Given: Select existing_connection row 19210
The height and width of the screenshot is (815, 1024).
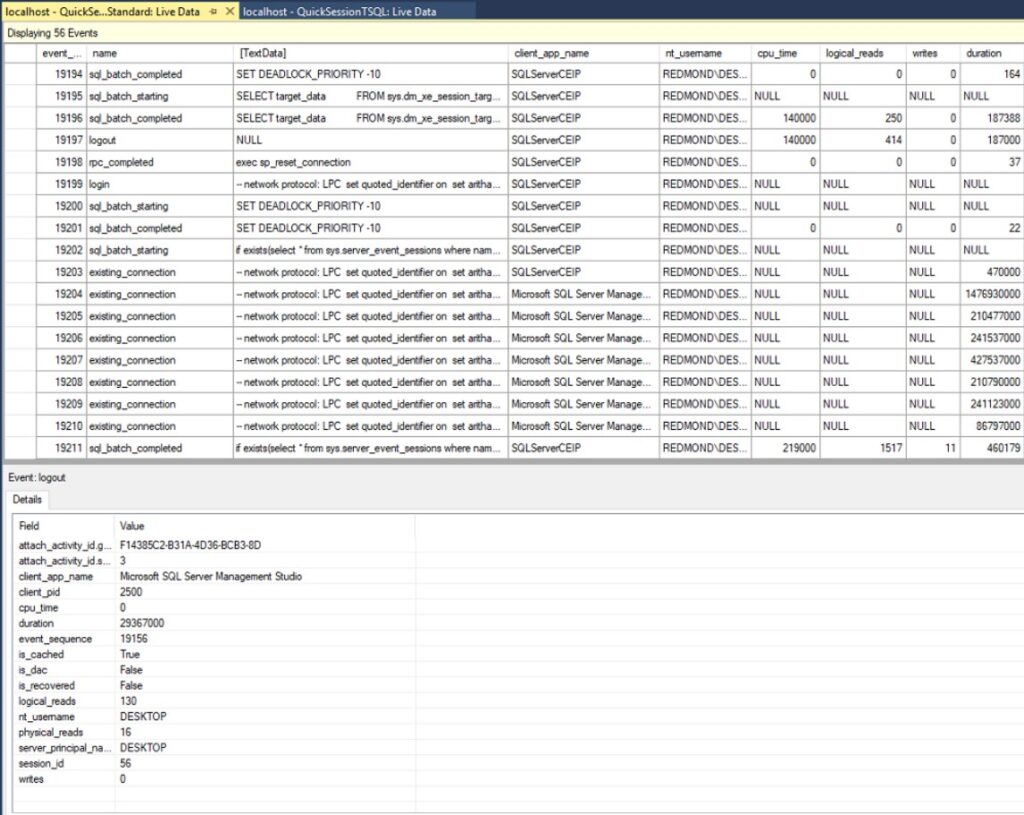Looking at the screenshot, I should pyautogui.click(x=514, y=426).
